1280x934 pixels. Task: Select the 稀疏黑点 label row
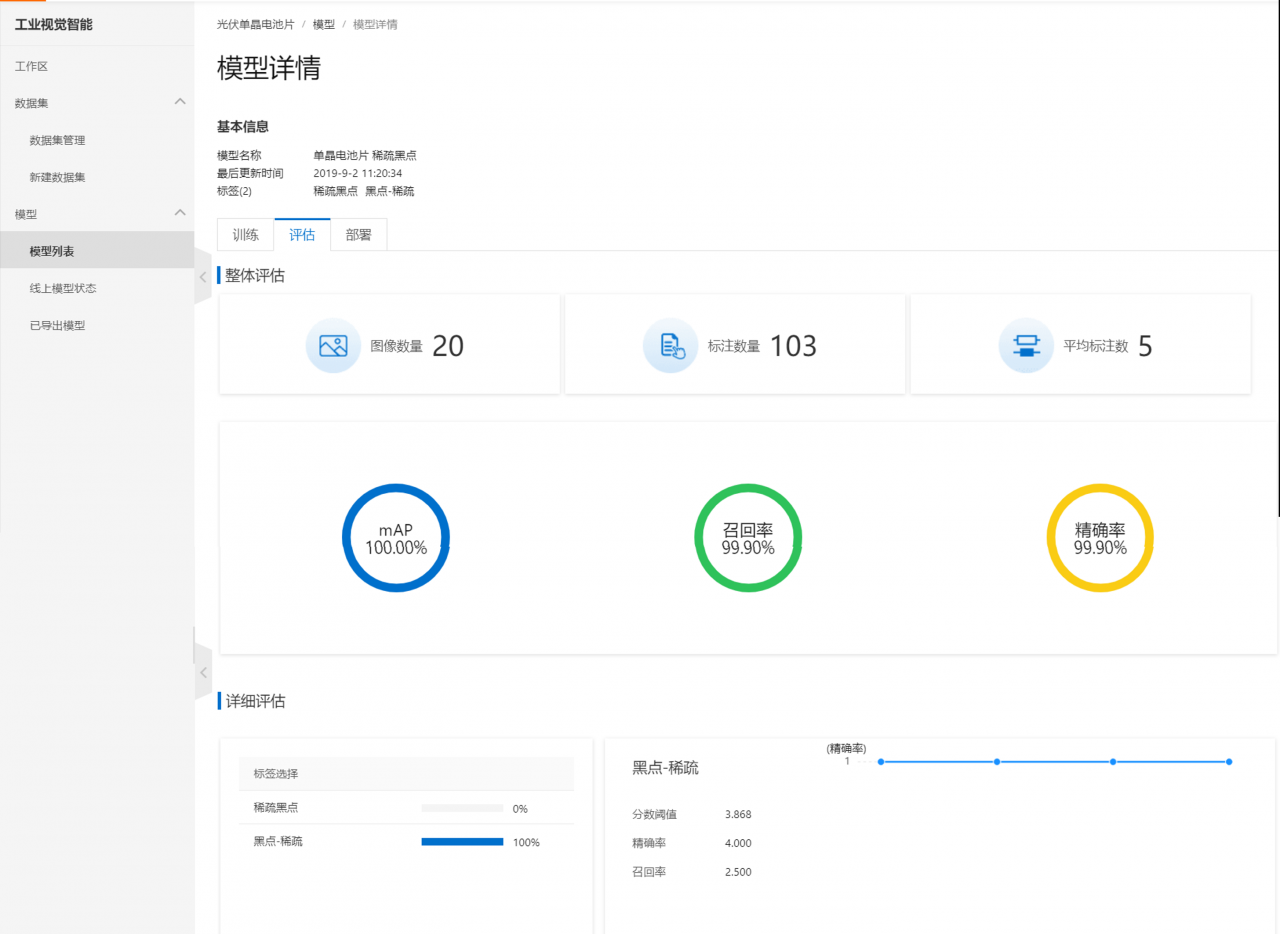pyautogui.click(x=406, y=808)
